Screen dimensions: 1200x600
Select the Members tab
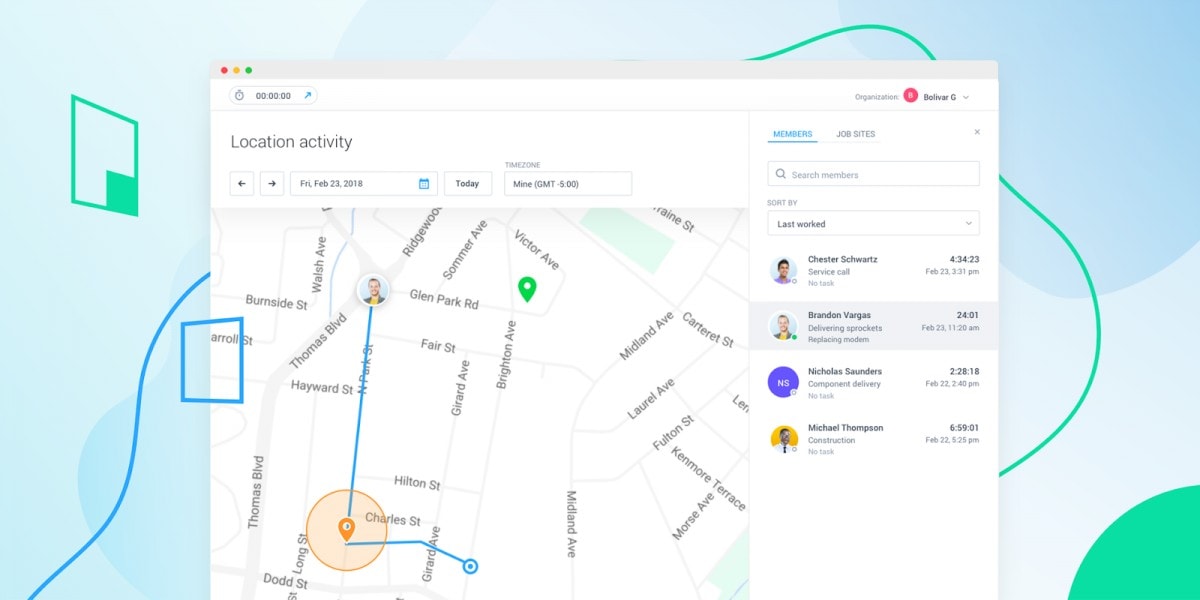point(793,133)
